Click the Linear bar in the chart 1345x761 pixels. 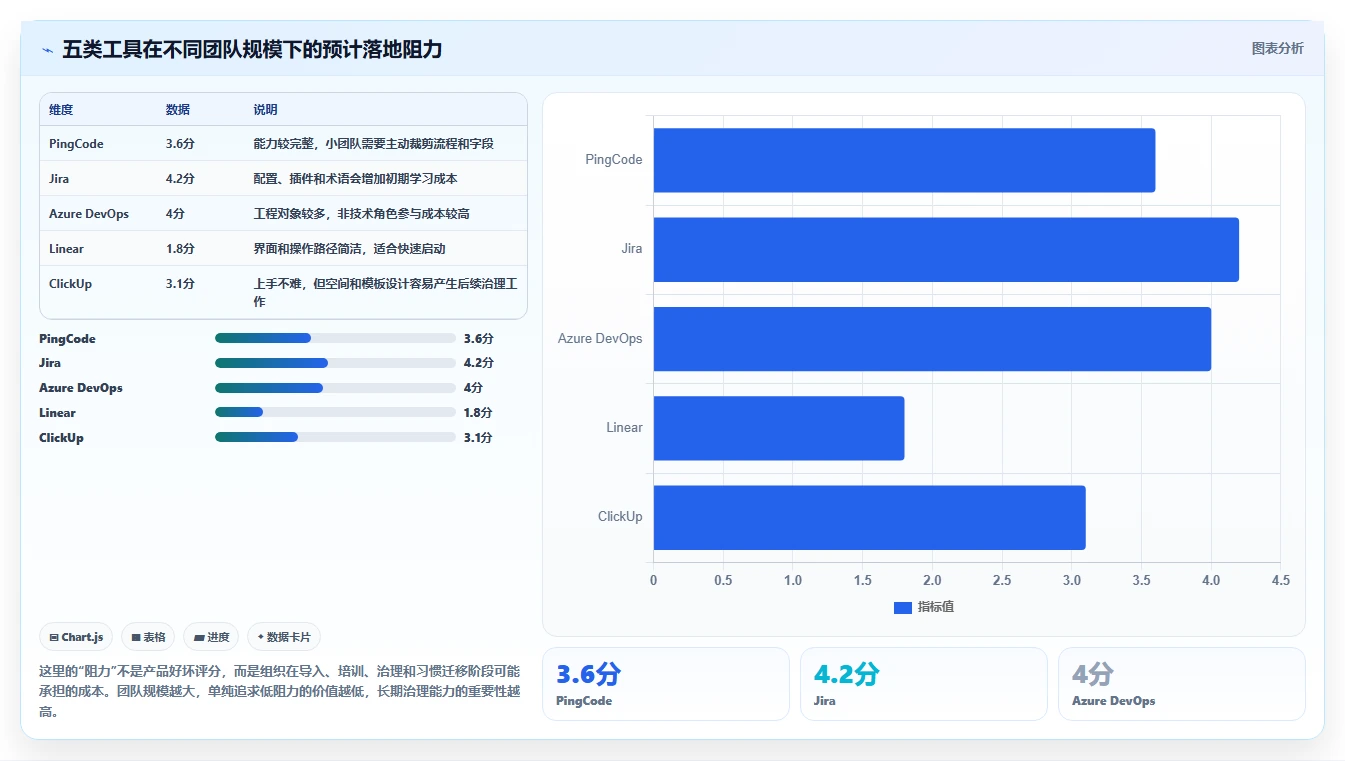[x=779, y=428]
